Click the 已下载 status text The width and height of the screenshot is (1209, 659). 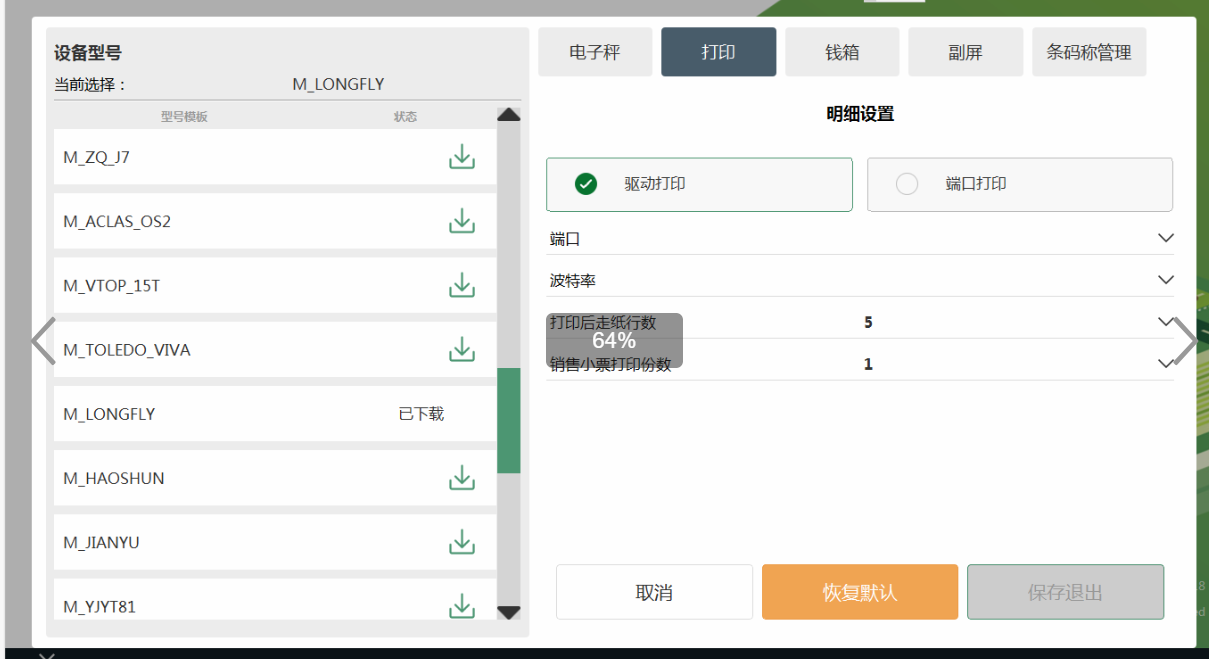point(421,414)
